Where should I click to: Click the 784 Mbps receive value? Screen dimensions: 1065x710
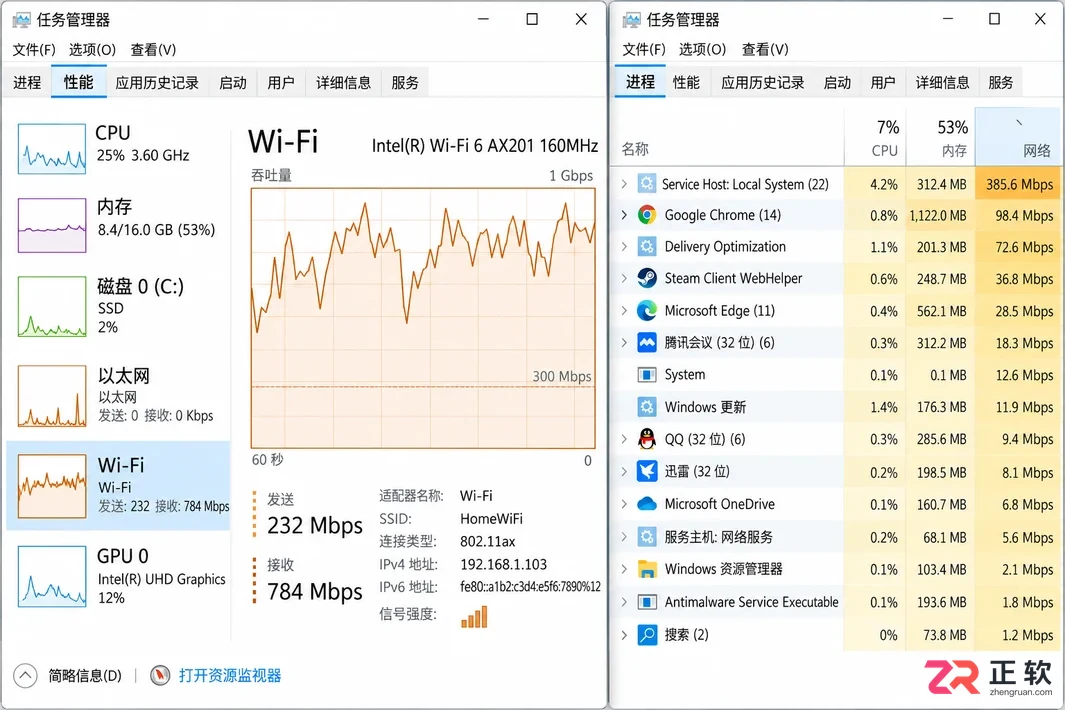tap(314, 592)
